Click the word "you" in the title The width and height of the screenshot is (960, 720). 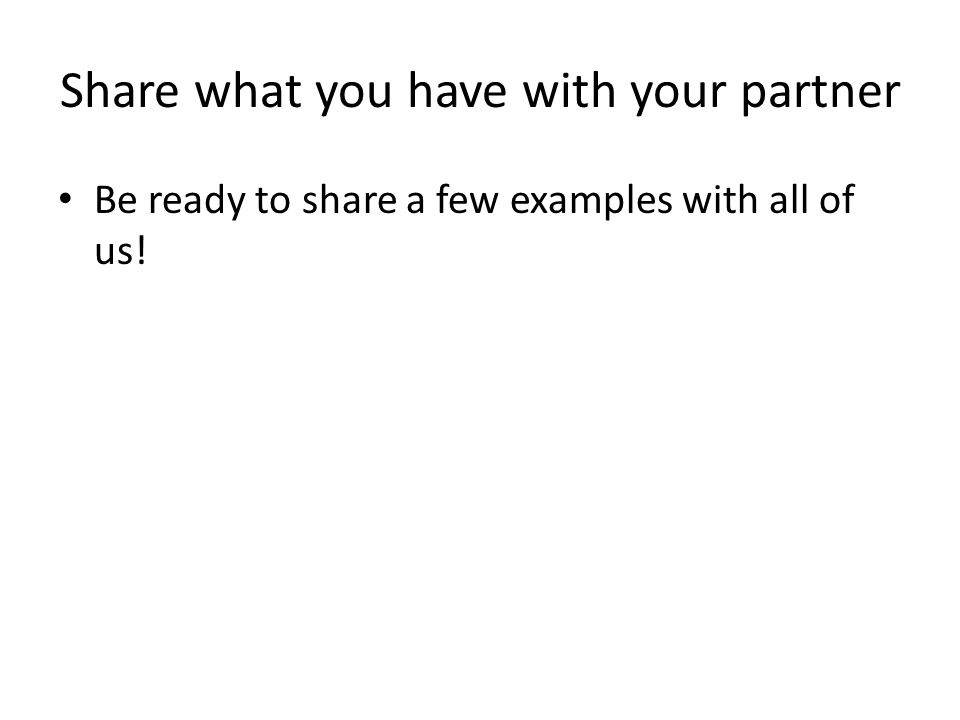354,97
